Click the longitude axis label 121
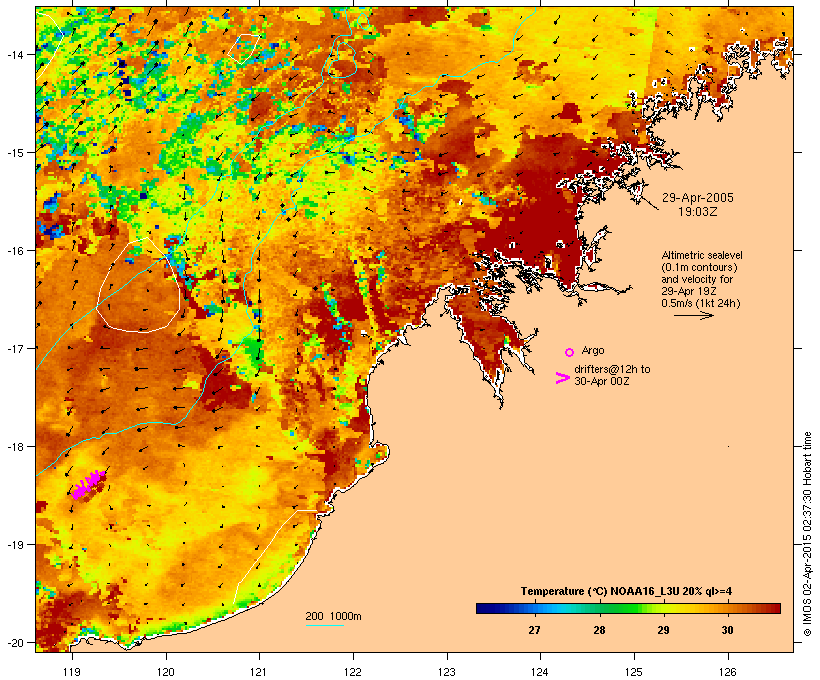Screen dimensions: 820x680 (x=259, y=672)
